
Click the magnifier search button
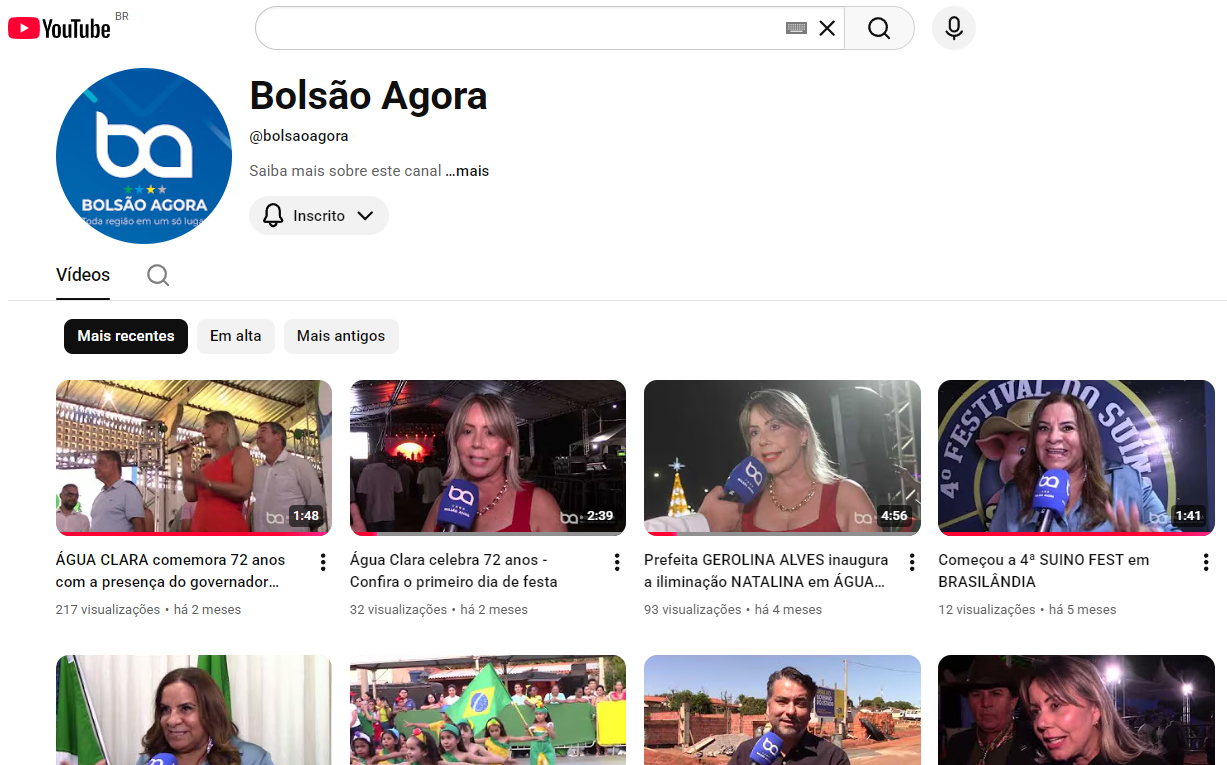(x=879, y=28)
